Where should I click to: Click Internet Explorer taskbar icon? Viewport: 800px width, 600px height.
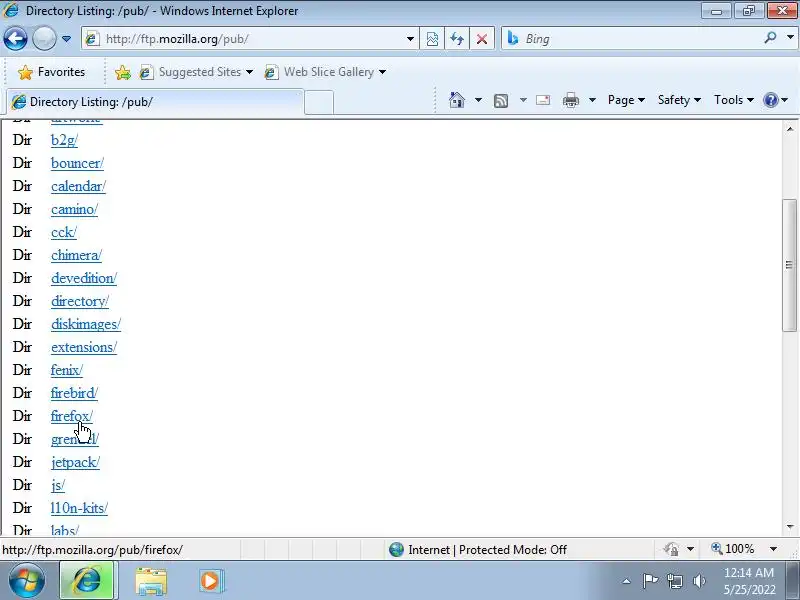pyautogui.click(x=88, y=581)
